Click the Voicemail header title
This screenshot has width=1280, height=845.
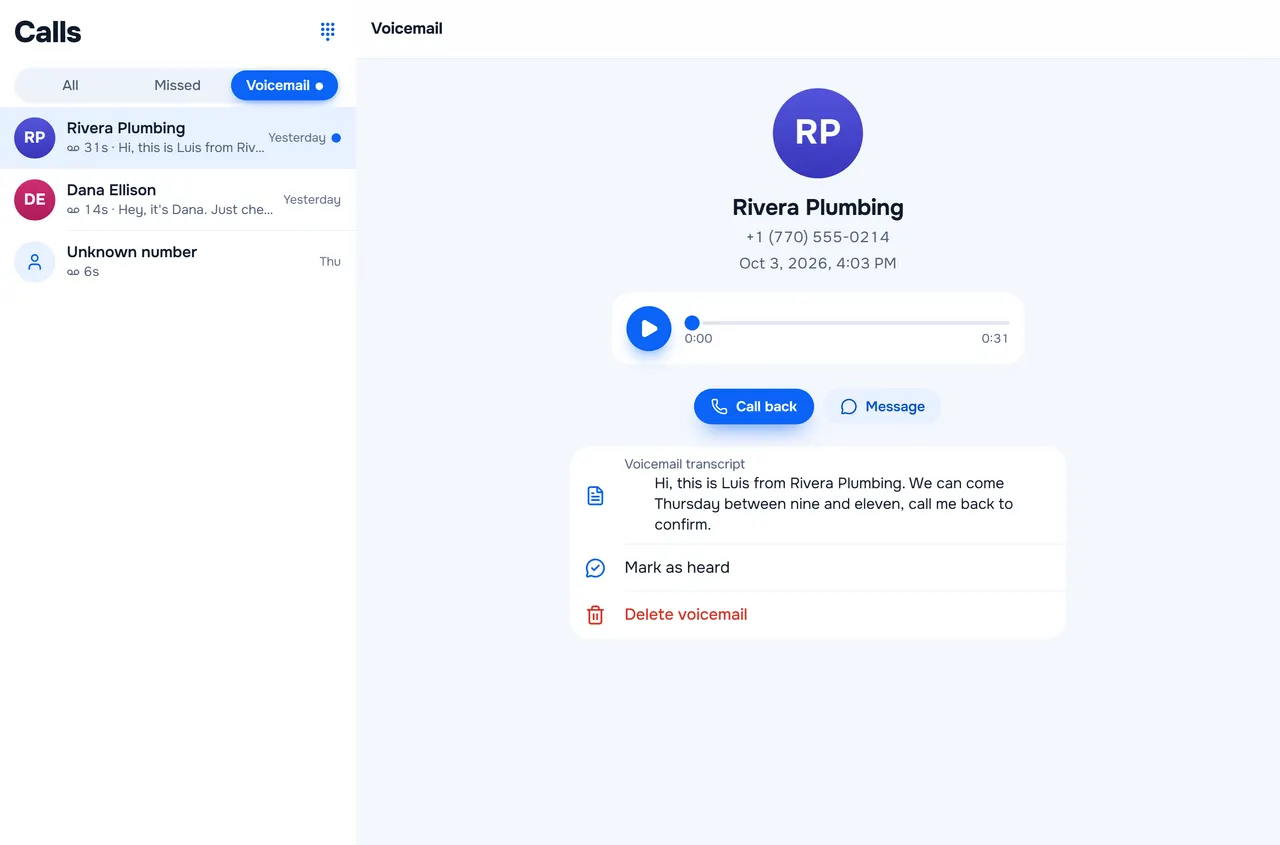[x=407, y=29]
